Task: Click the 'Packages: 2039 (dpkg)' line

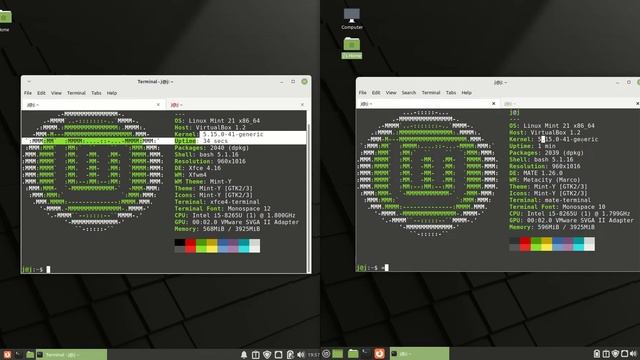Action: (x=546, y=153)
